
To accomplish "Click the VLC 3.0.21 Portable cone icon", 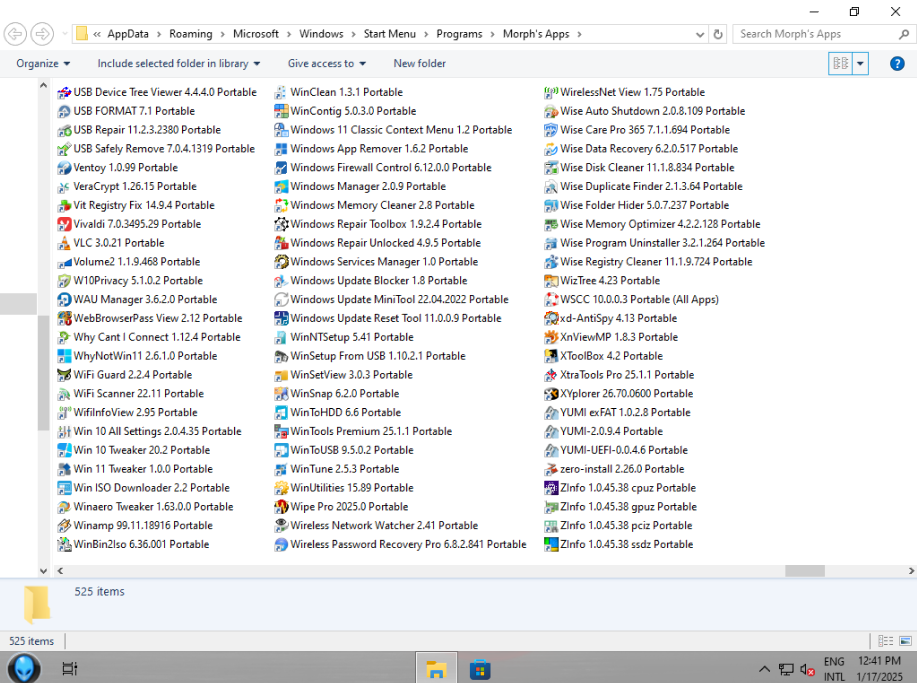I will [x=64, y=243].
